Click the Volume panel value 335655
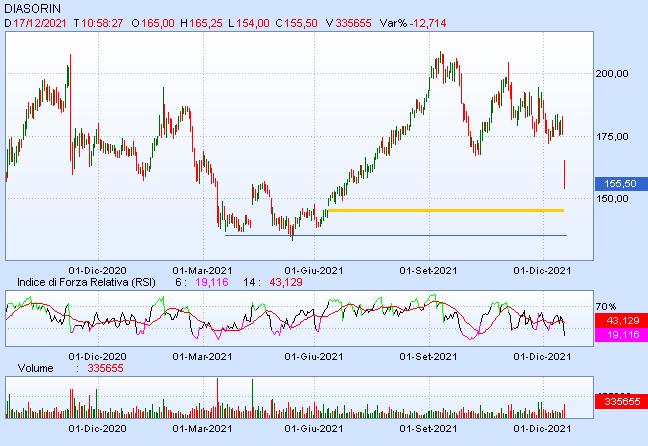This screenshot has height=446, width=648. coord(105,368)
